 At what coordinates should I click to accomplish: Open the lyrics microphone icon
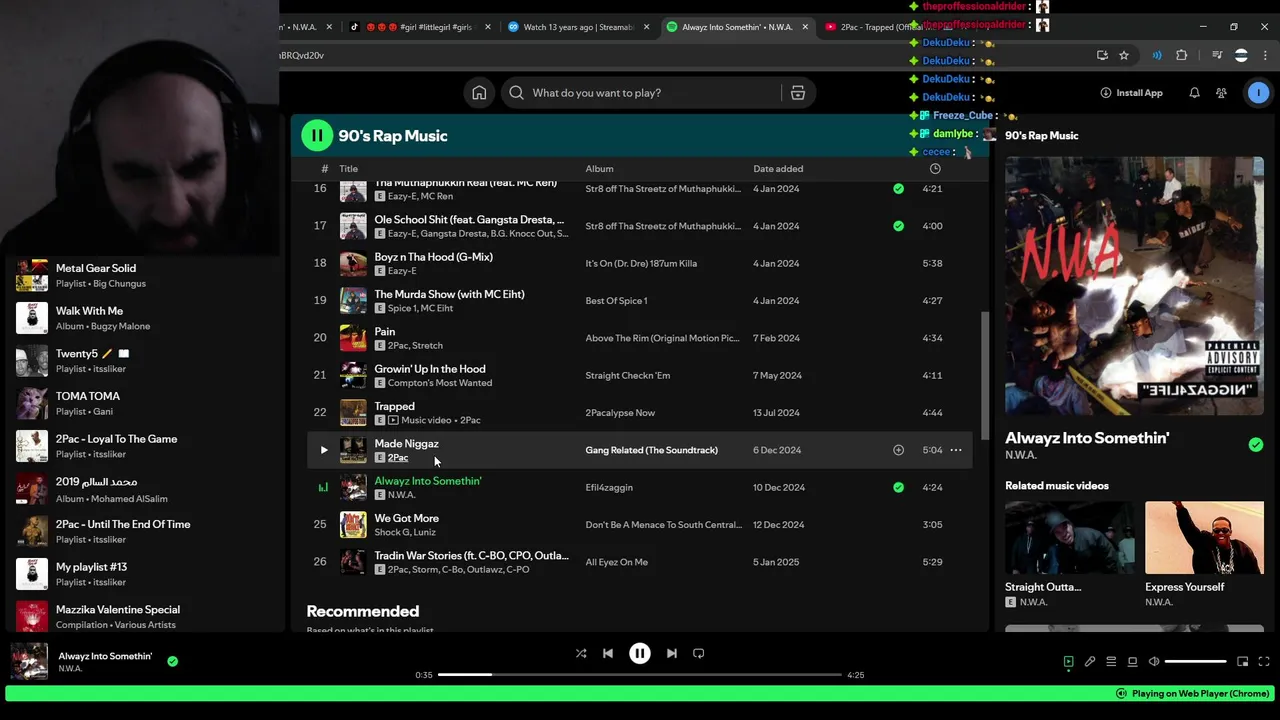pyautogui.click(x=1090, y=661)
